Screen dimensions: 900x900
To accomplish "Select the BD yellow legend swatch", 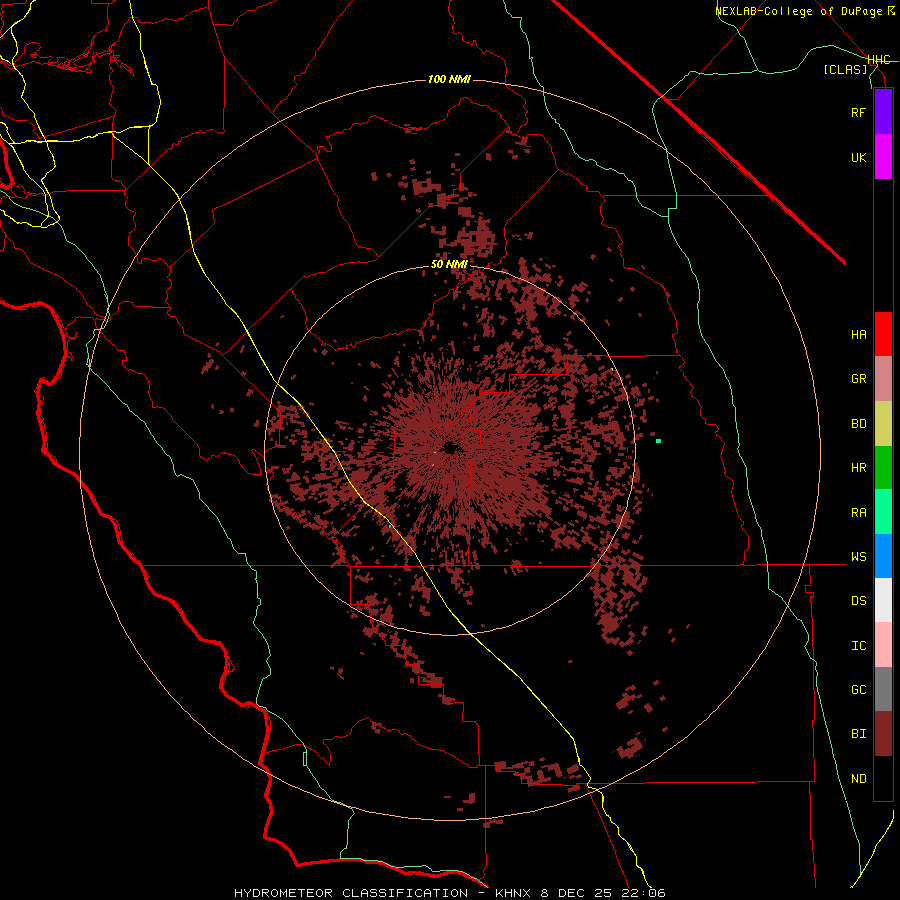I will (x=883, y=424).
